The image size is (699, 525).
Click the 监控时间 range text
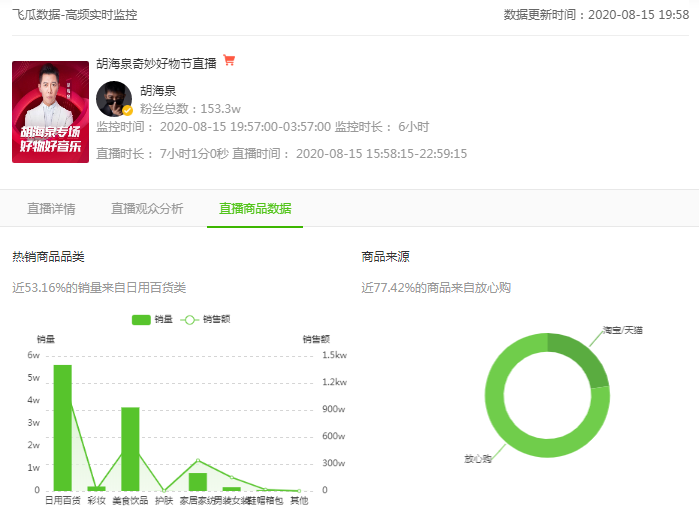(214, 127)
